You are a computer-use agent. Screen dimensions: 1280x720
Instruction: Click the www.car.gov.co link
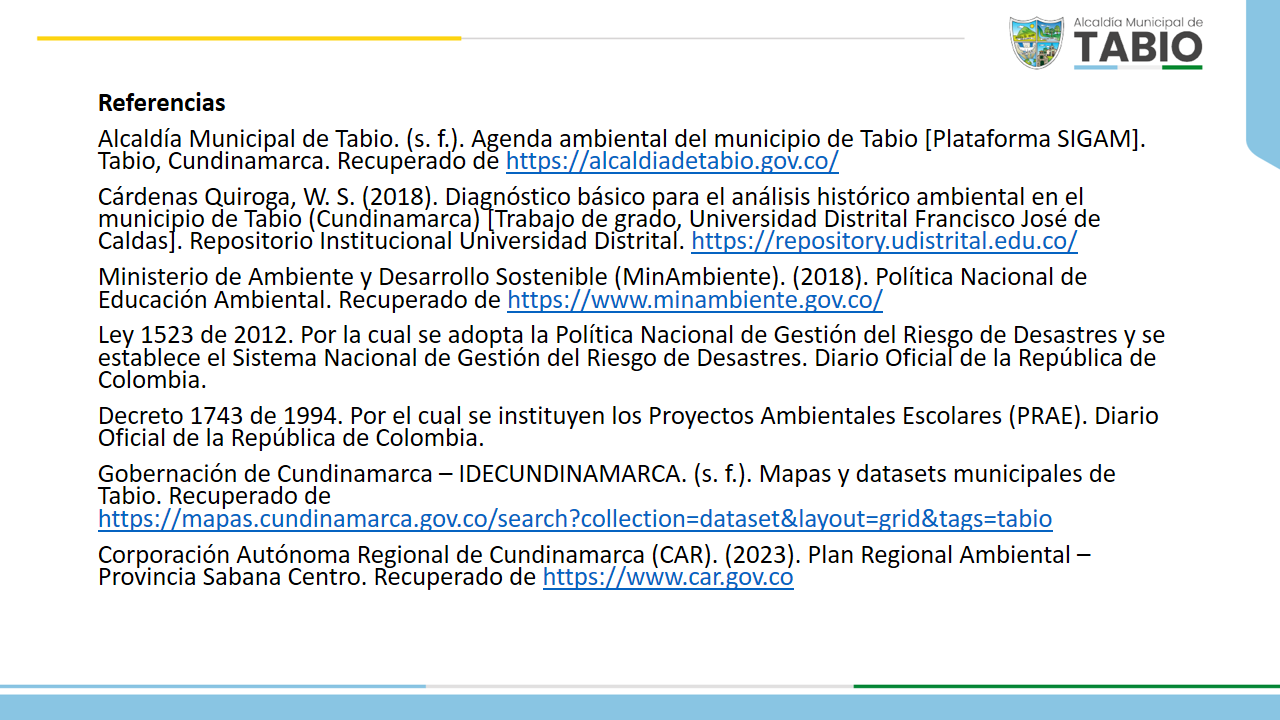(667, 577)
